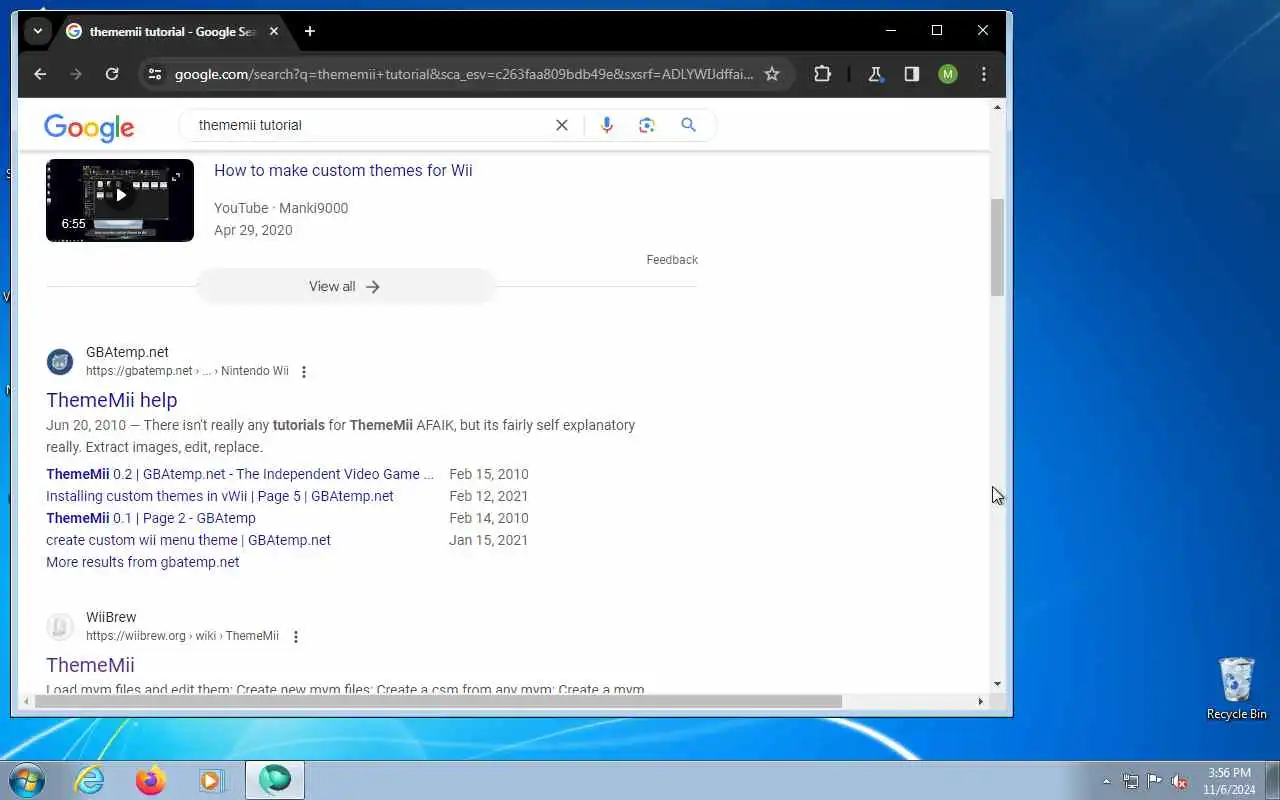Click the WiiBrew site favicon
1280x800 pixels.
pyautogui.click(x=60, y=626)
